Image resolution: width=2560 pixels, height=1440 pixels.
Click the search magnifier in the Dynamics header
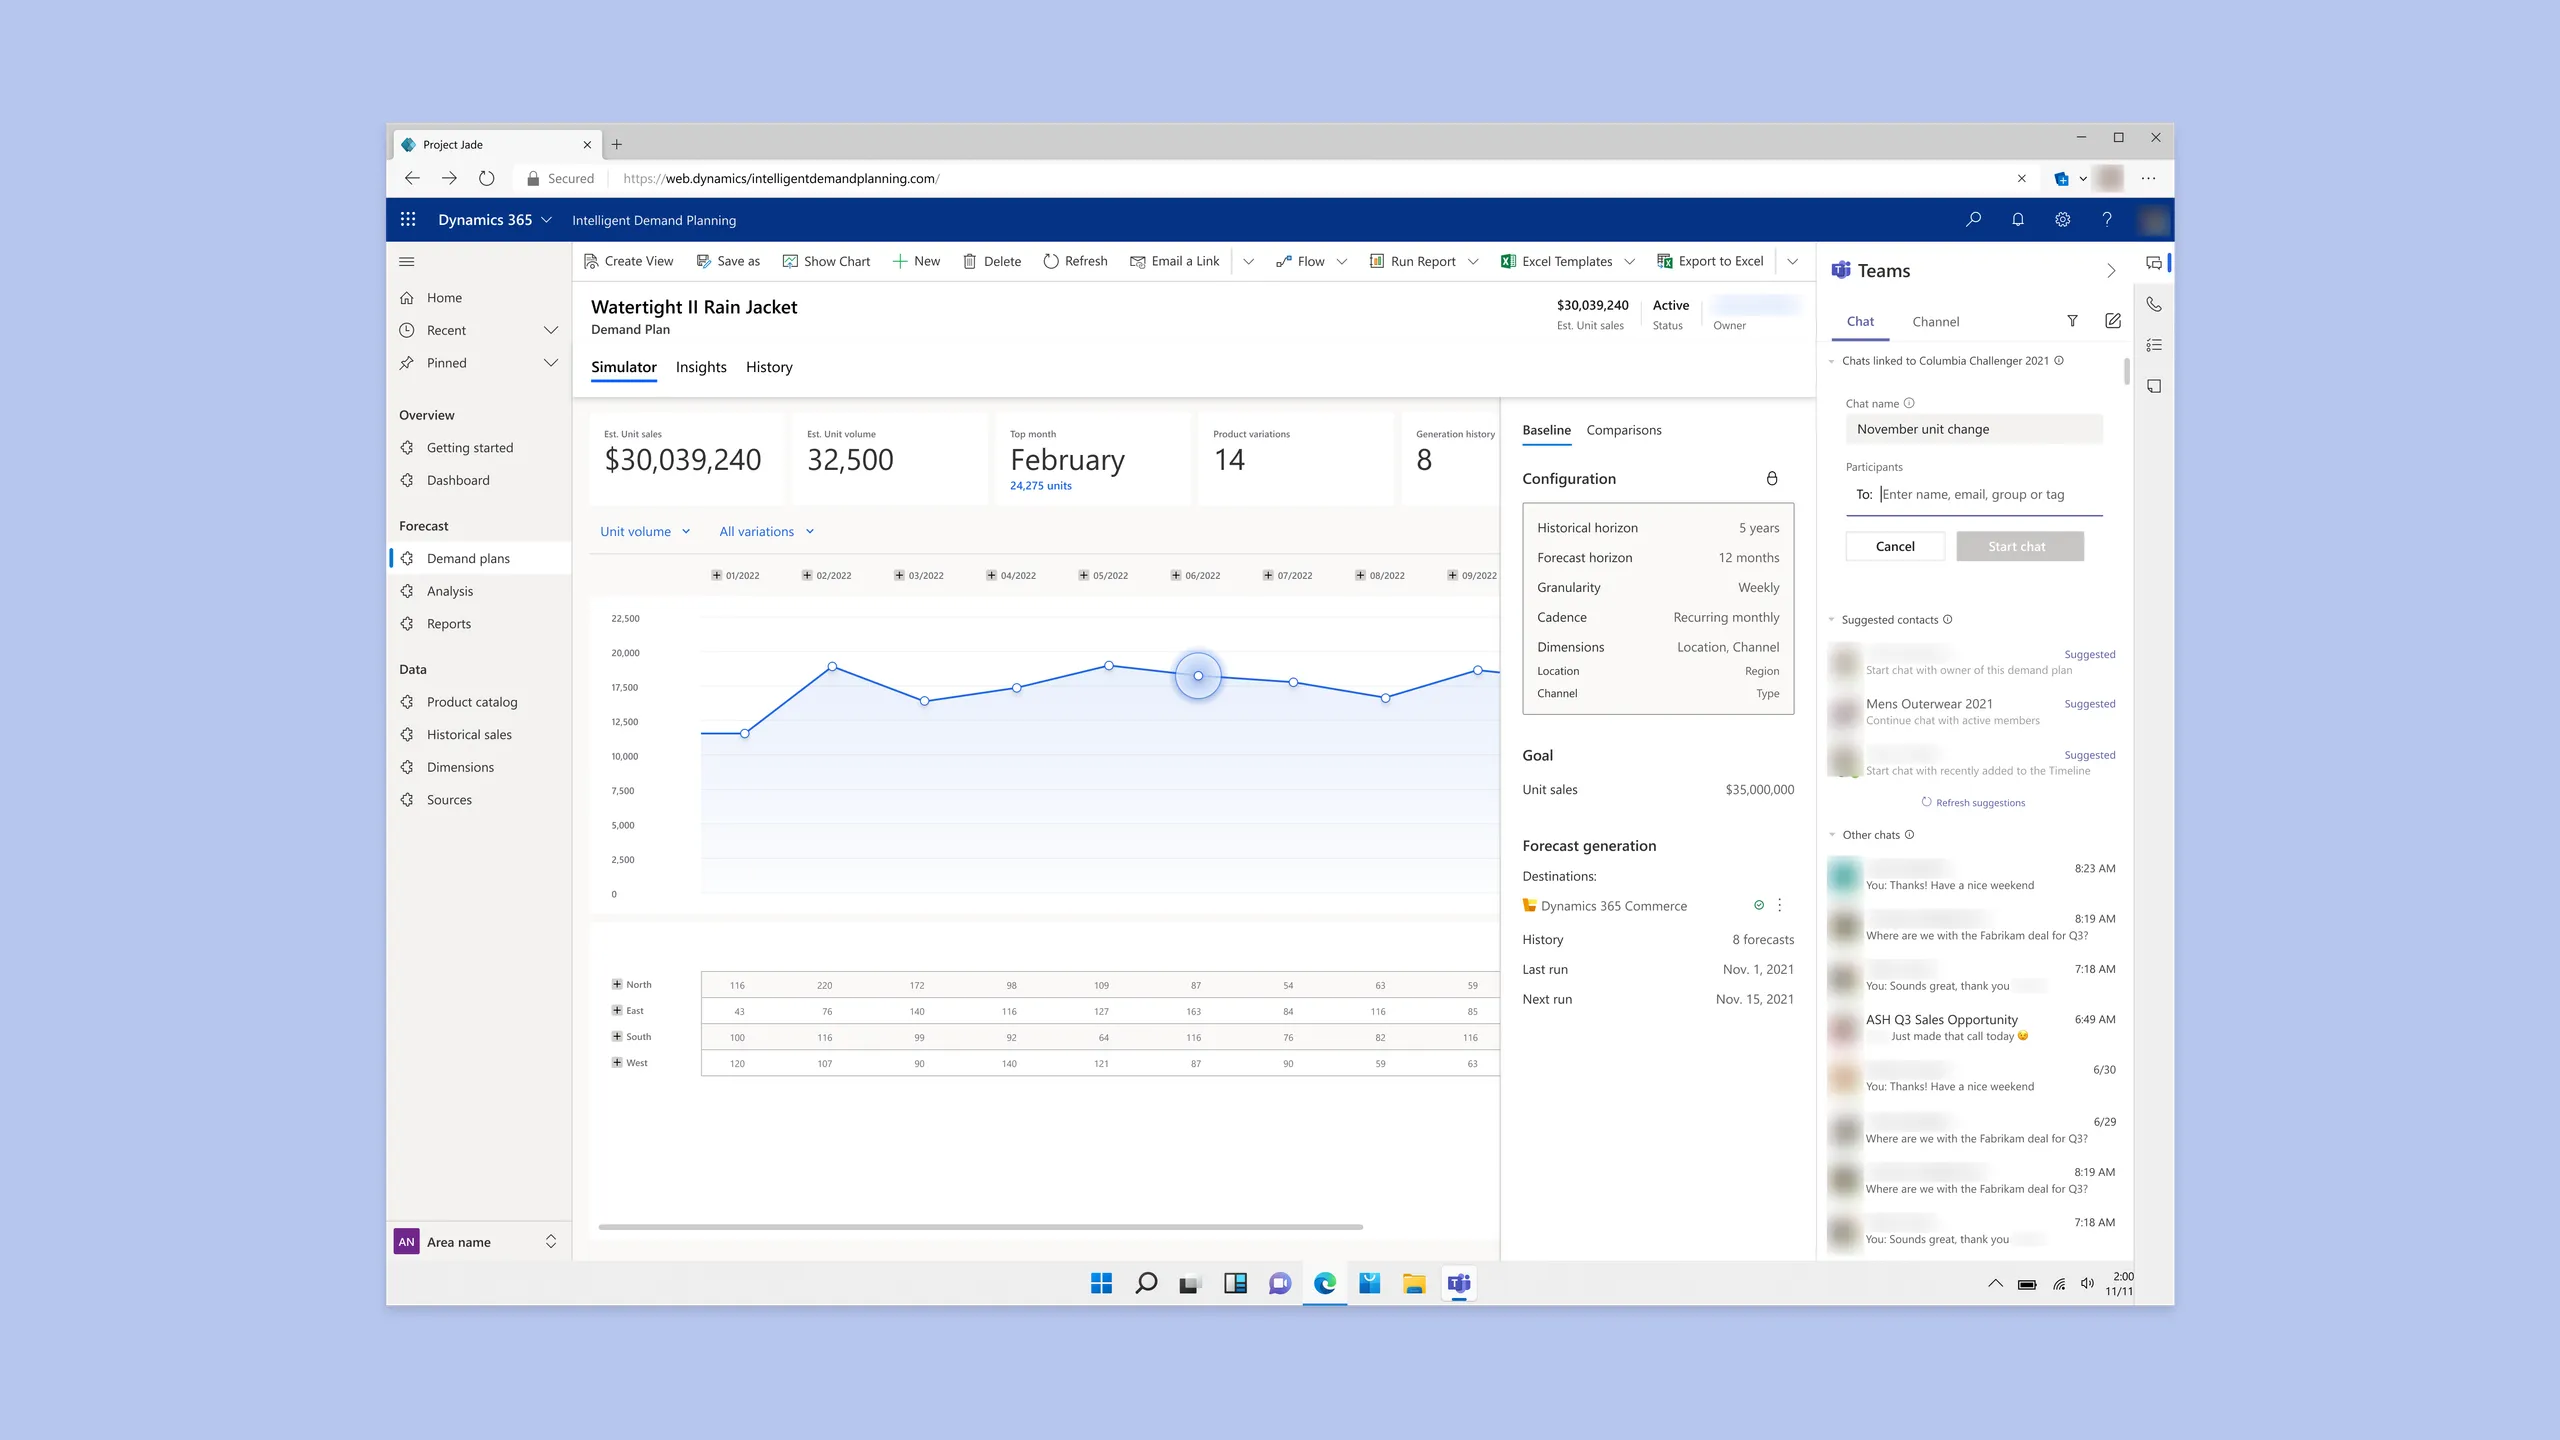coord(1973,219)
